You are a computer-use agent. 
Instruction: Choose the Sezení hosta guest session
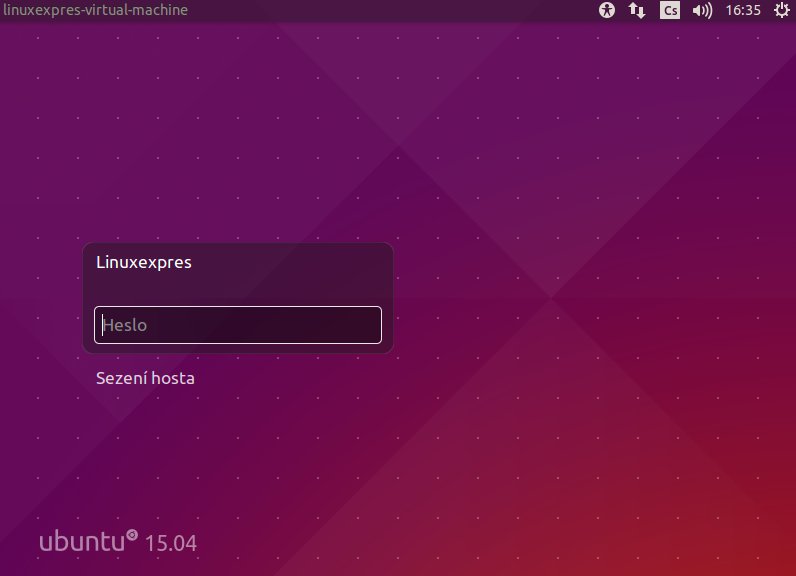145,378
